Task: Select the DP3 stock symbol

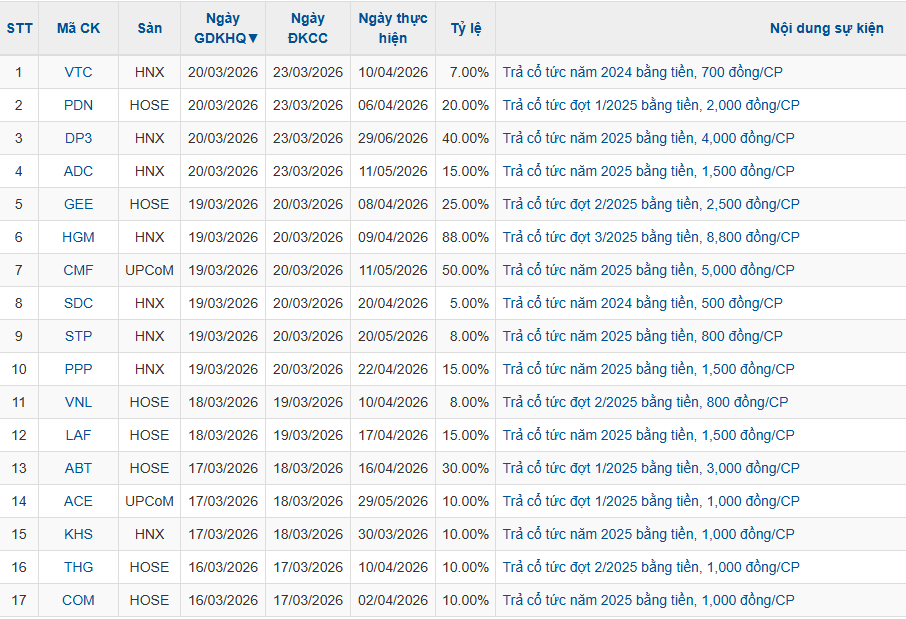Action: pos(78,138)
